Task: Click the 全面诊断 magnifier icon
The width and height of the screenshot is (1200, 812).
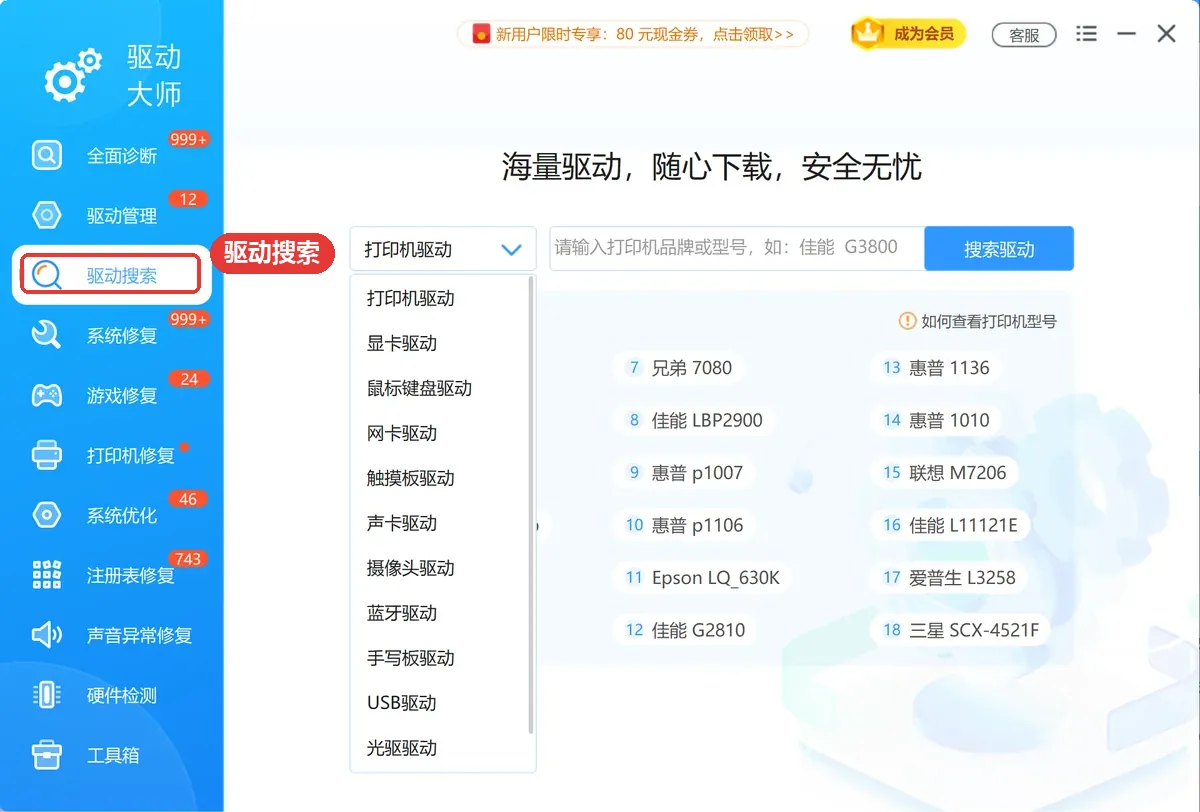Action: [x=47, y=155]
